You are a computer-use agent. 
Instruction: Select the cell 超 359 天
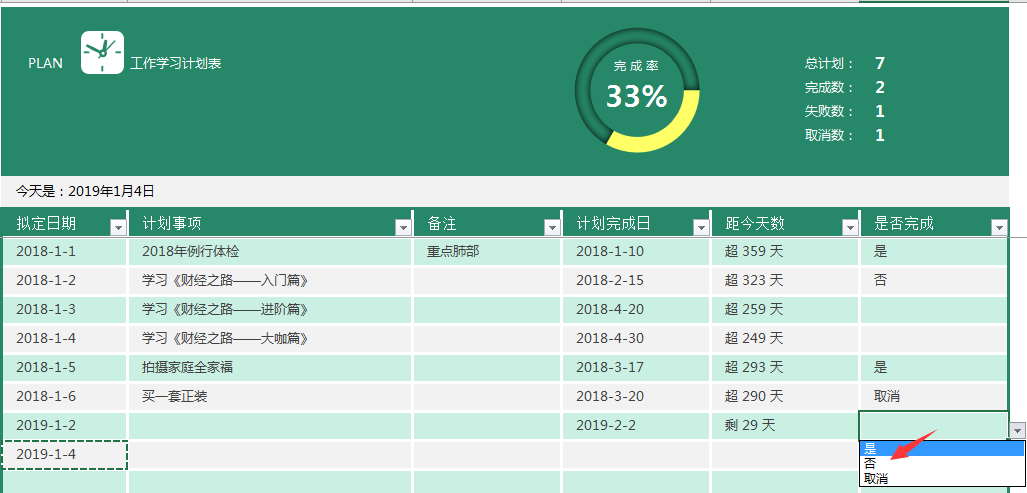click(x=785, y=251)
